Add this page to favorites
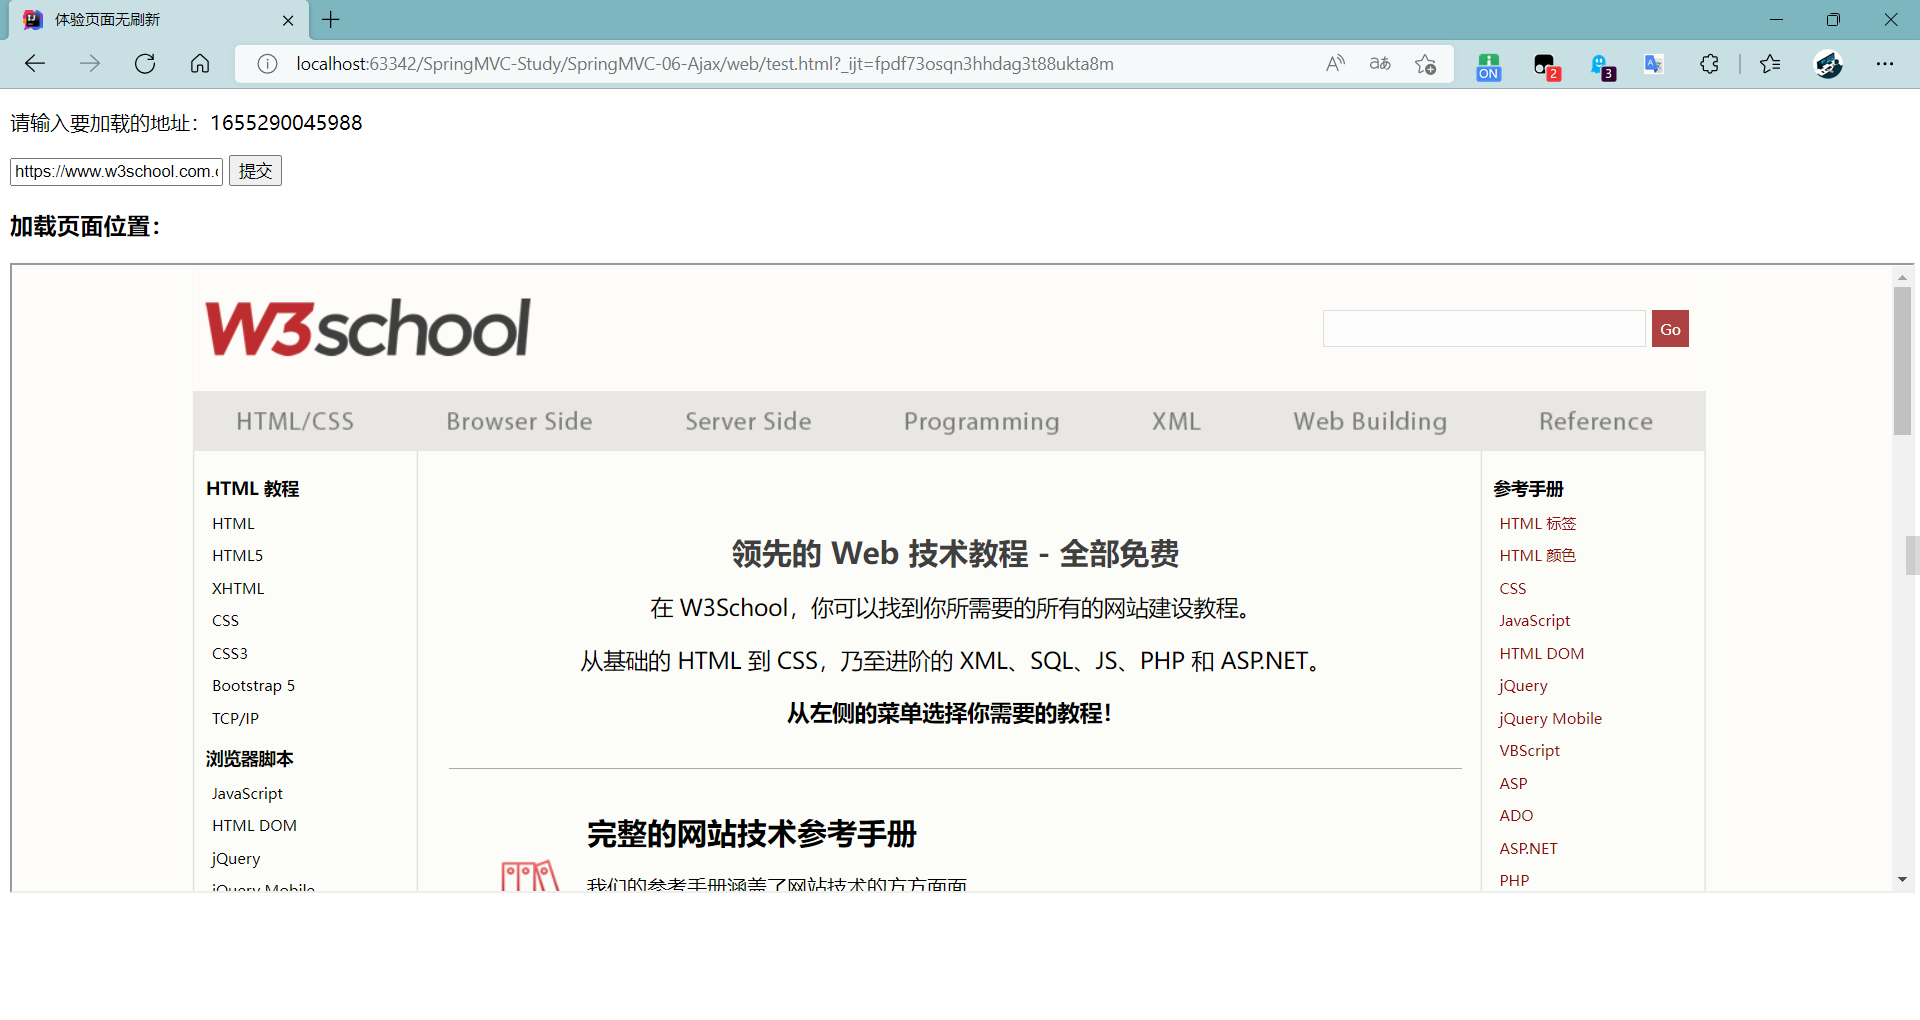 (1425, 64)
